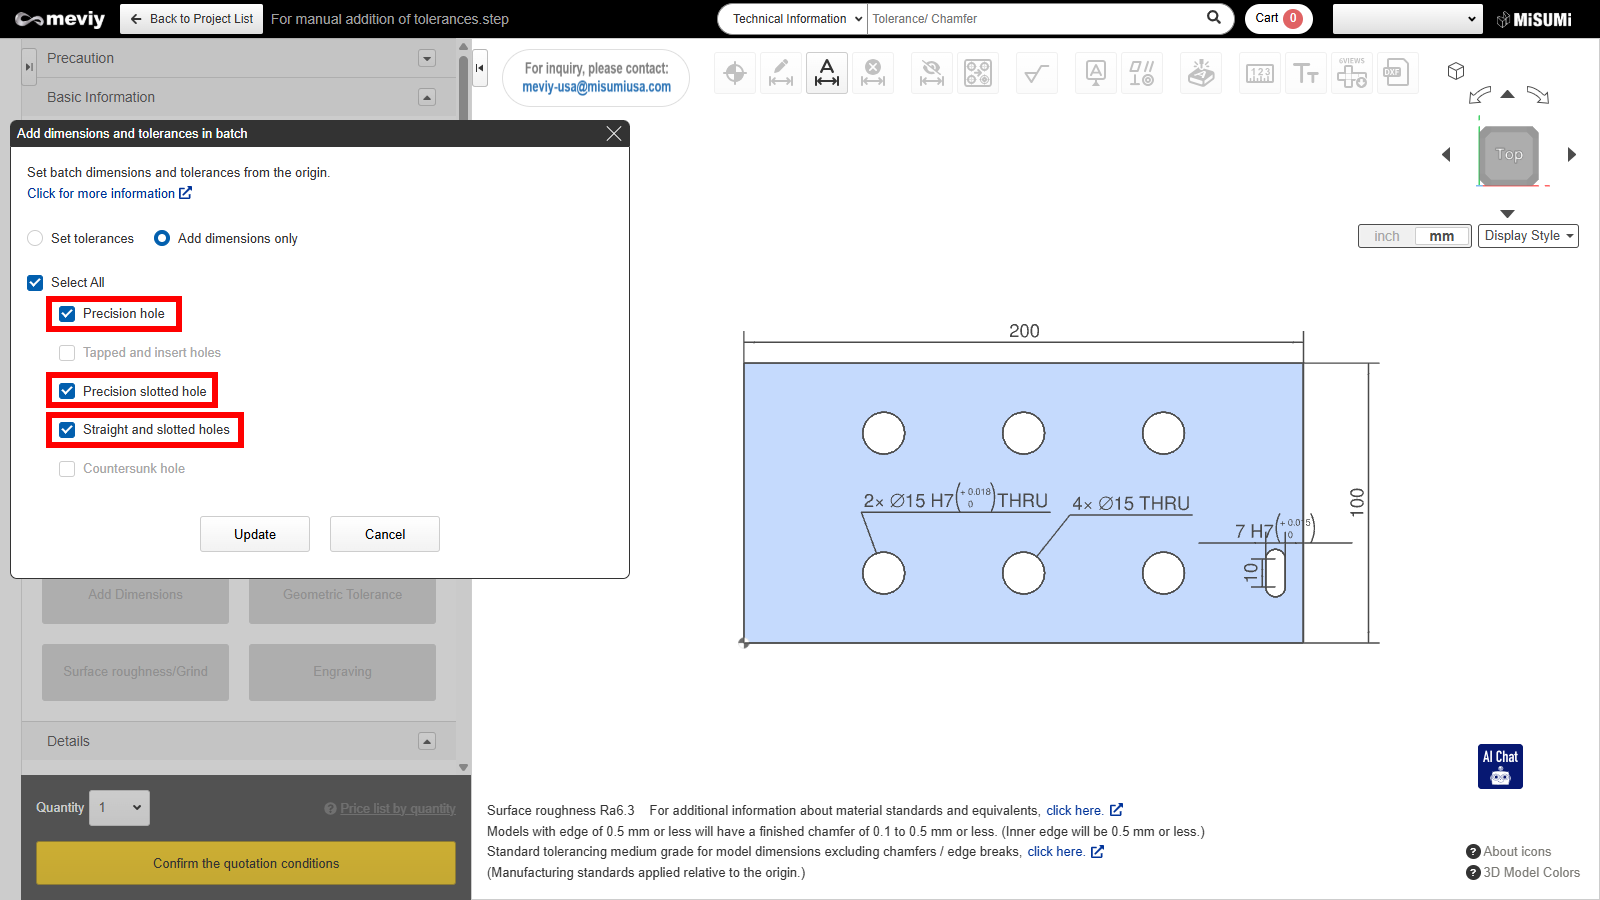This screenshot has width=1600, height=900.
Task: Click the 6 Views download icon
Action: coord(1352,73)
